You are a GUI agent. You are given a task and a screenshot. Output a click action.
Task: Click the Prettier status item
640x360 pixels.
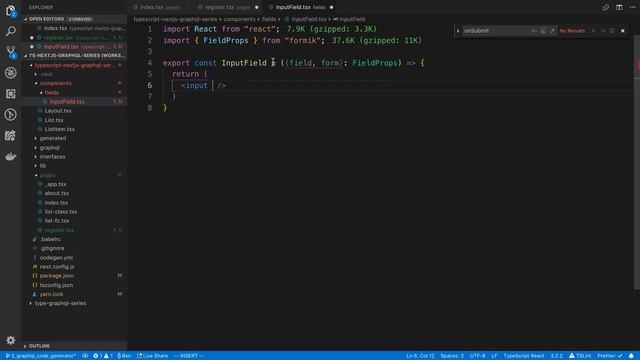610,356
